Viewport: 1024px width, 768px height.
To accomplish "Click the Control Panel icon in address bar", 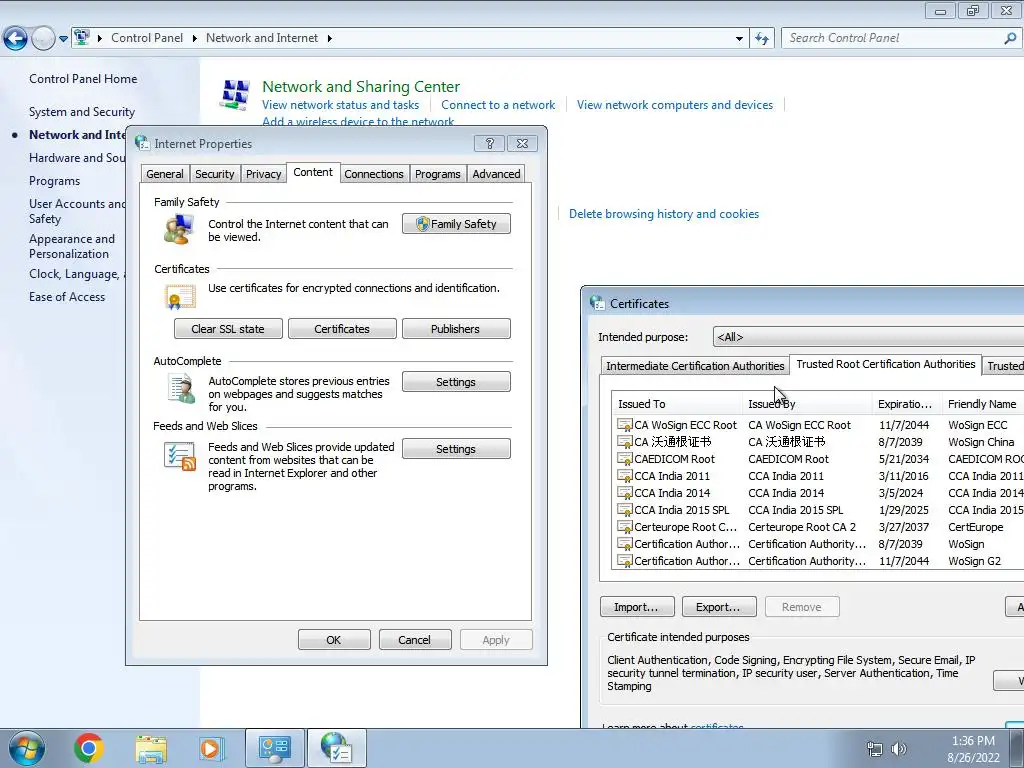I will (82, 37).
